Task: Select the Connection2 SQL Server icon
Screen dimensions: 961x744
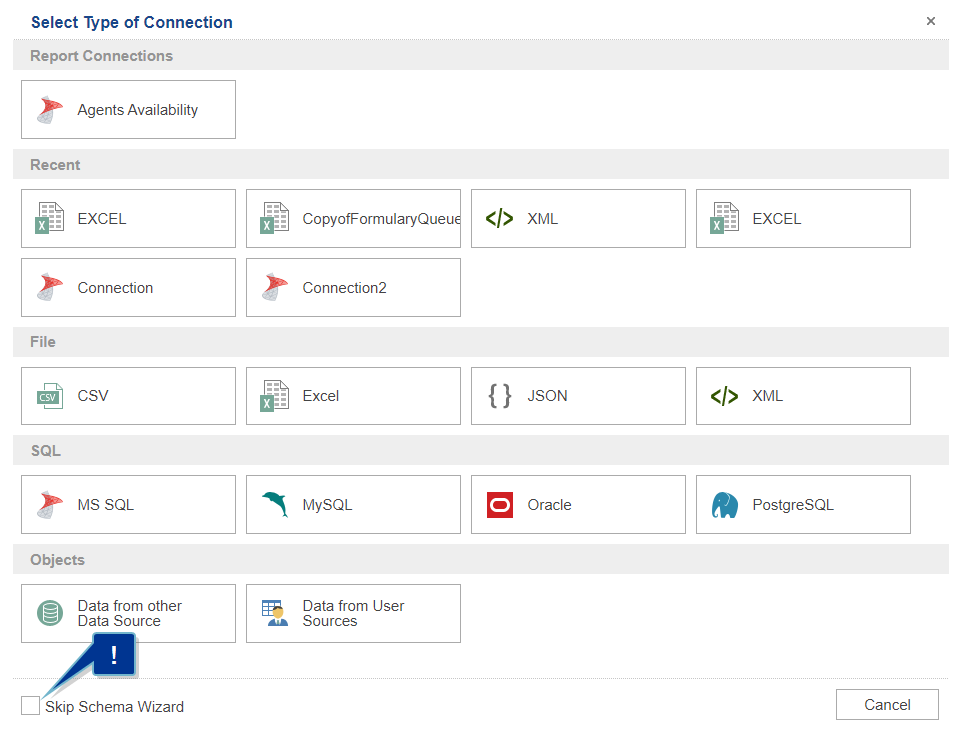Action: click(275, 287)
